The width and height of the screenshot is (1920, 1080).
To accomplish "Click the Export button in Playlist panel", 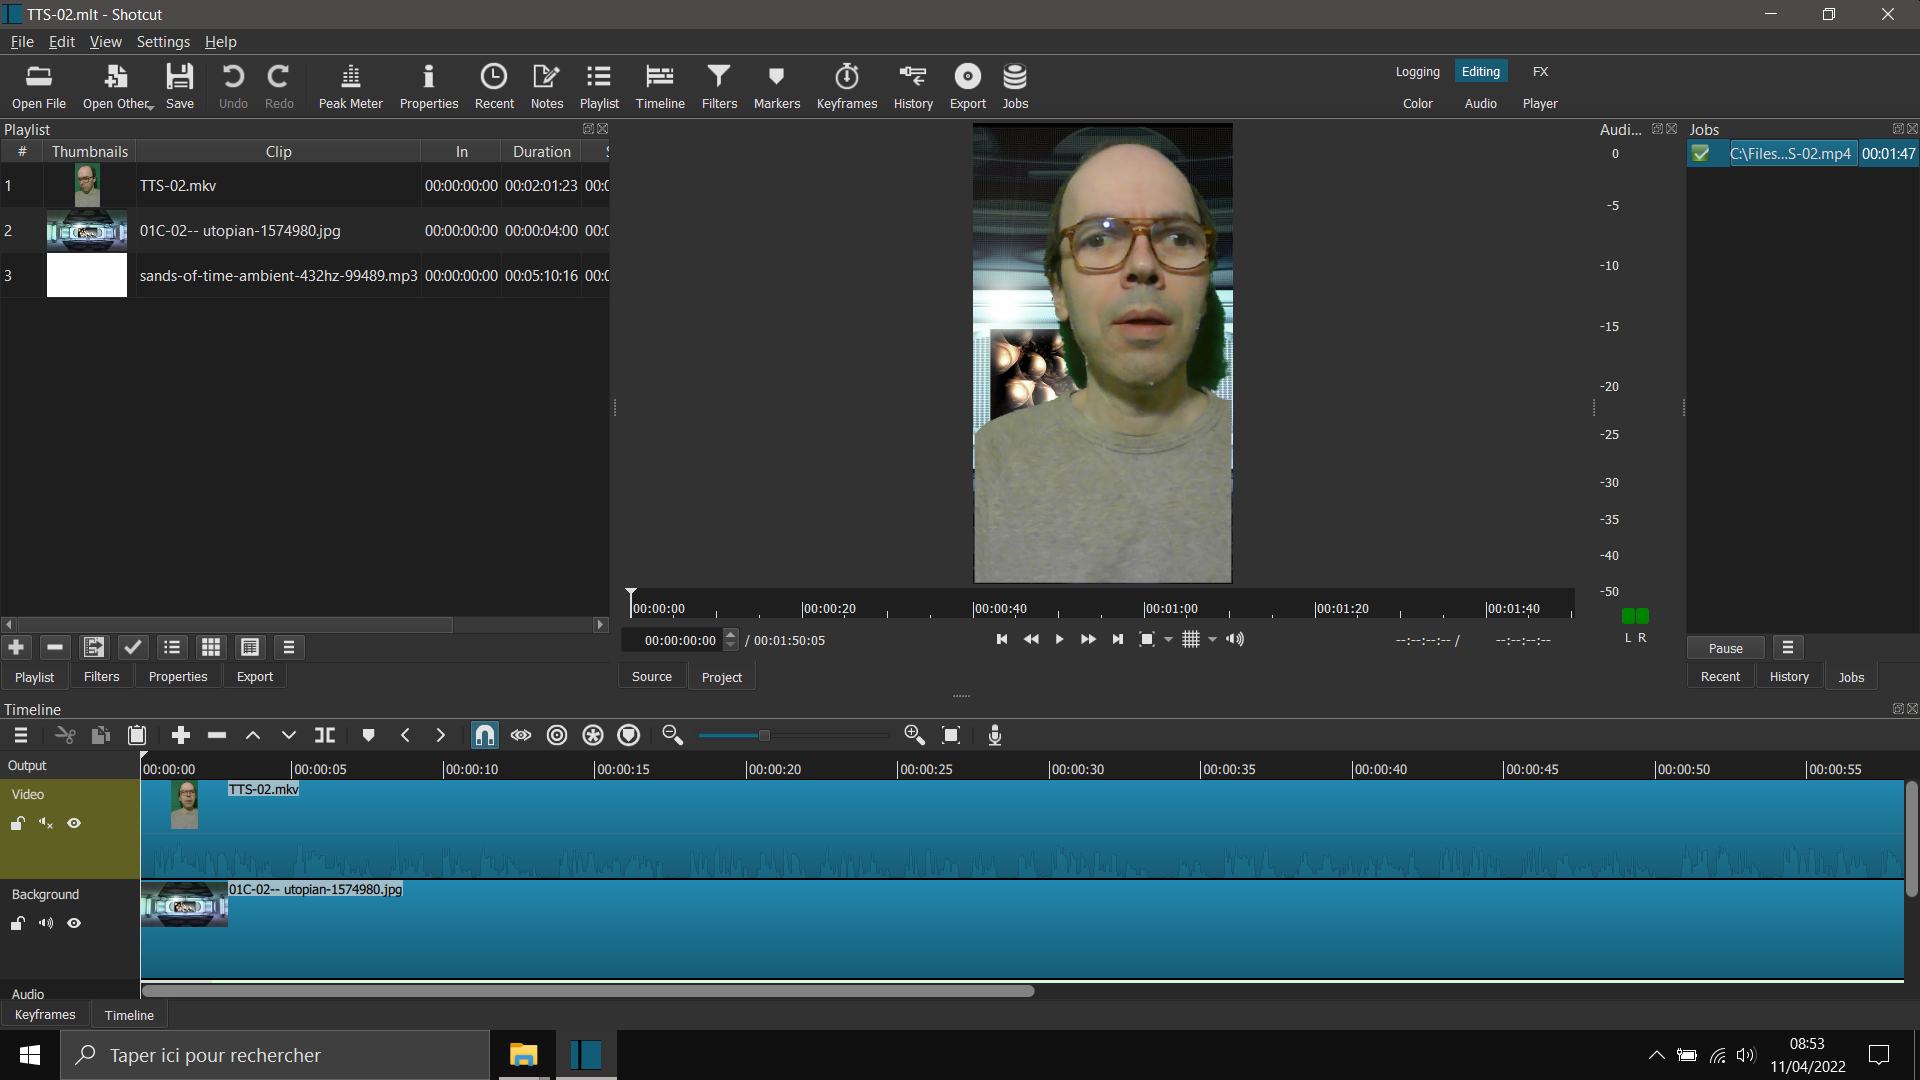I will (253, 675).
